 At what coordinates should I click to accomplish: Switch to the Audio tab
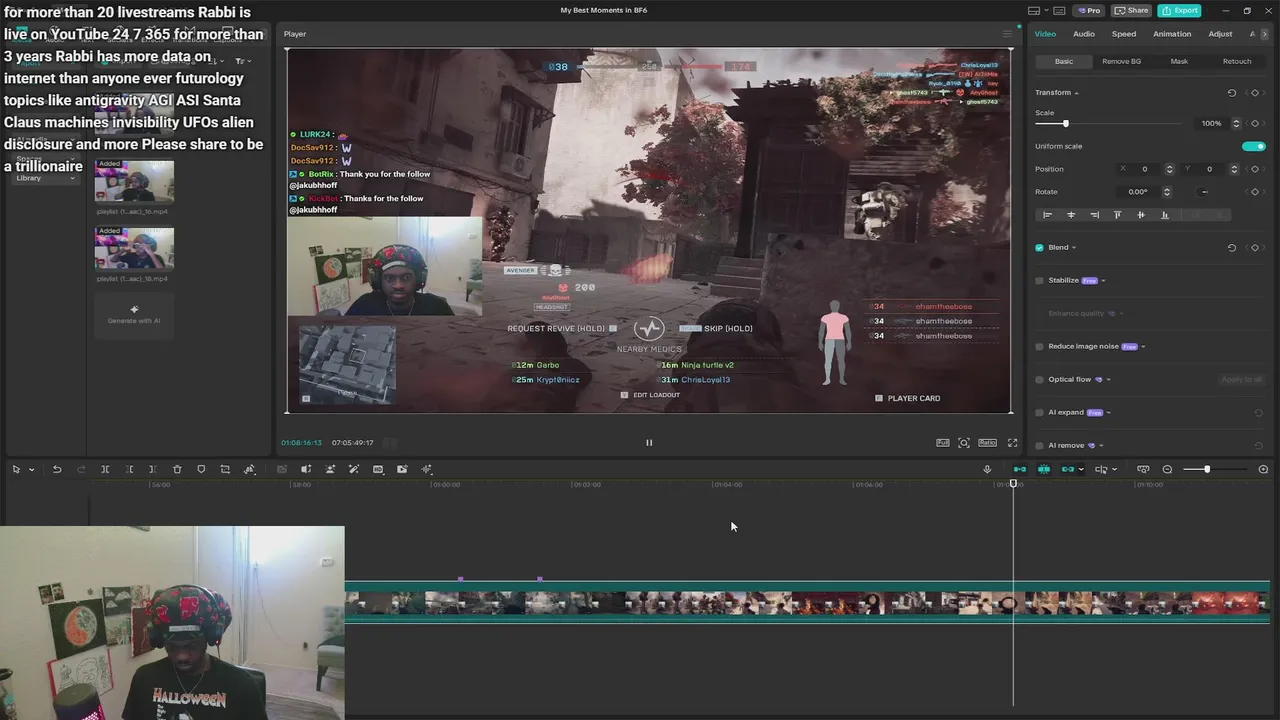(1084, 34)
